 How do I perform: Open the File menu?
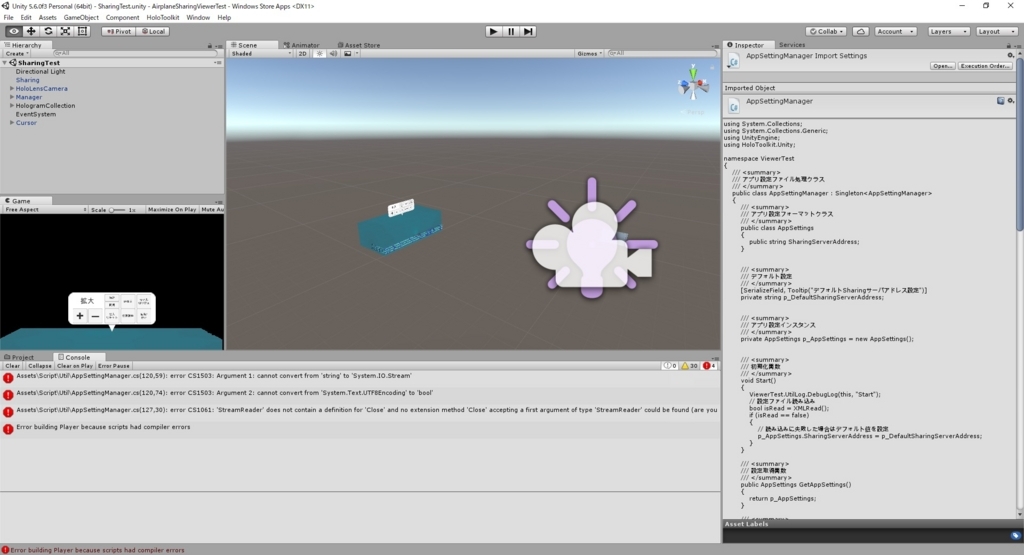pos(8,18)
